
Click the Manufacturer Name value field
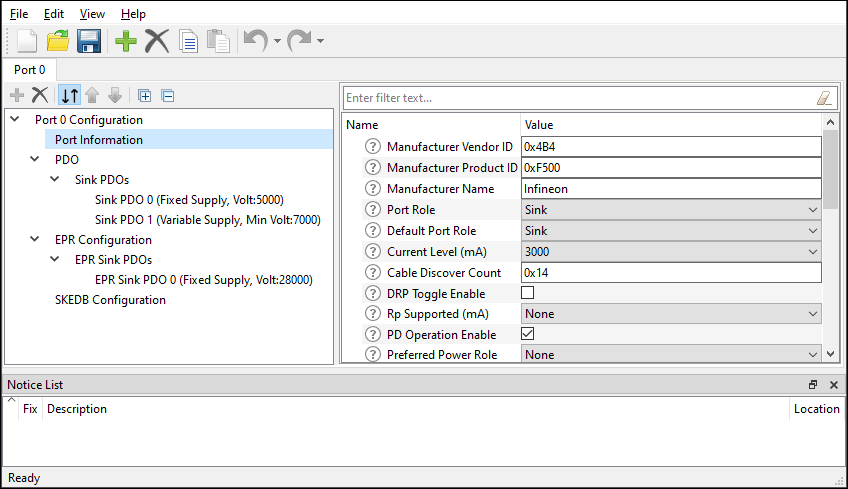[x=671, y=188]
